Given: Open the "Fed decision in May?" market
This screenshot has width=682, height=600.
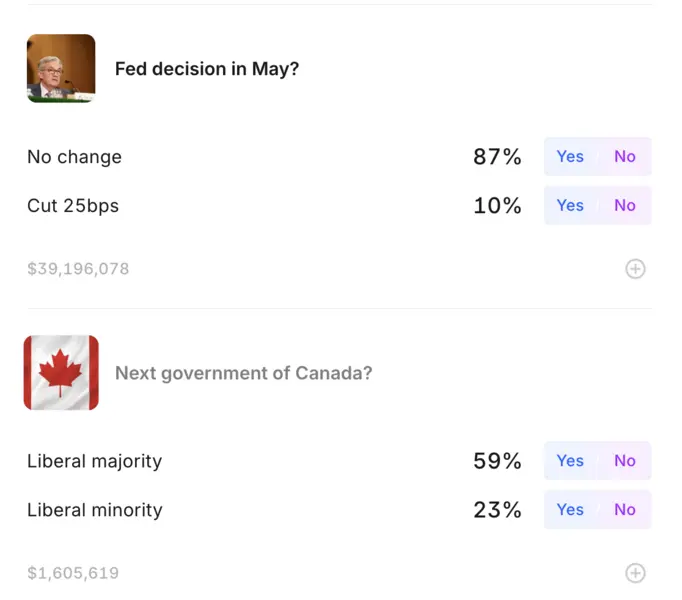Looking at the screenshot, I should pyautogui.click(x=207, y=69).
